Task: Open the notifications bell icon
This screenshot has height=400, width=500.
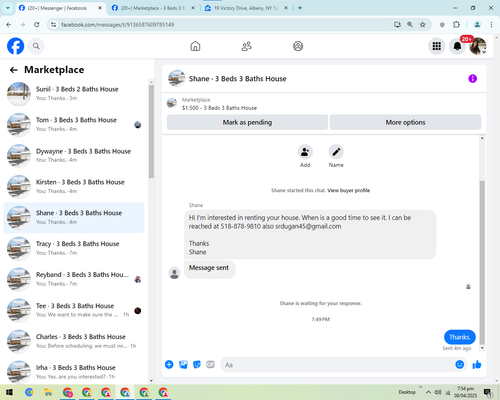Action: [457, 46]
